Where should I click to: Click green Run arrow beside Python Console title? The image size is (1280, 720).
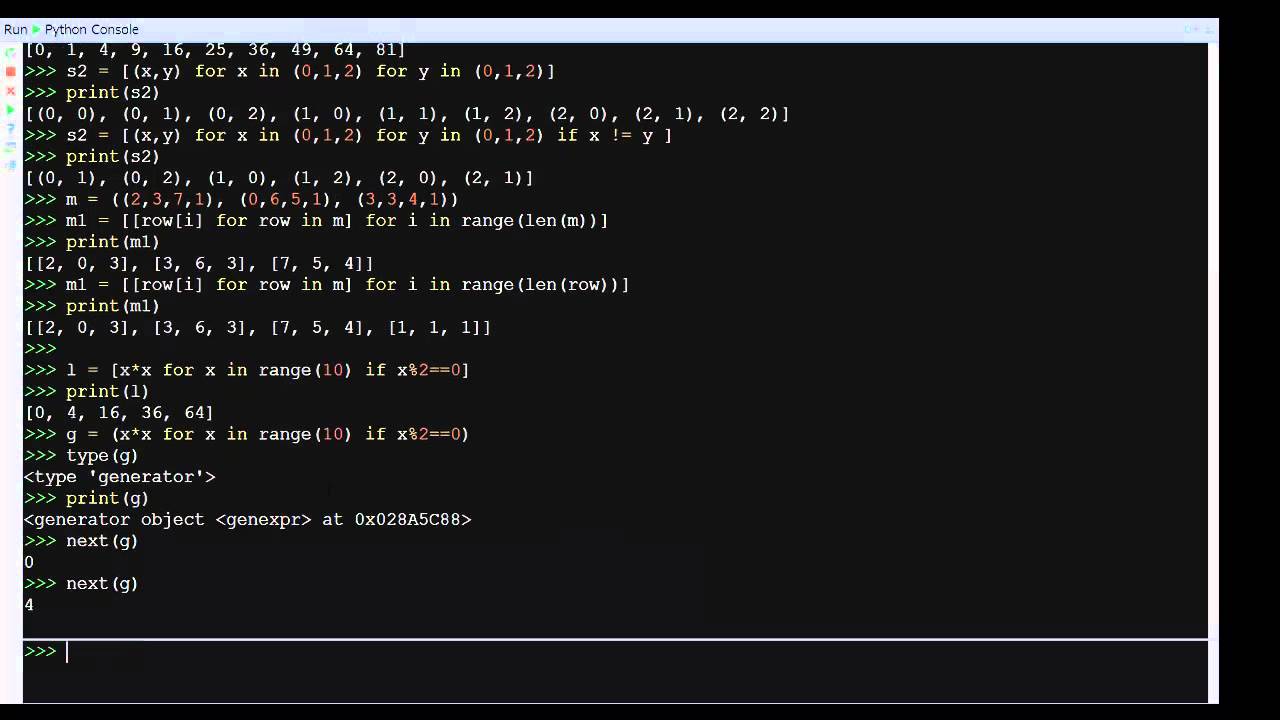[36, 29]
